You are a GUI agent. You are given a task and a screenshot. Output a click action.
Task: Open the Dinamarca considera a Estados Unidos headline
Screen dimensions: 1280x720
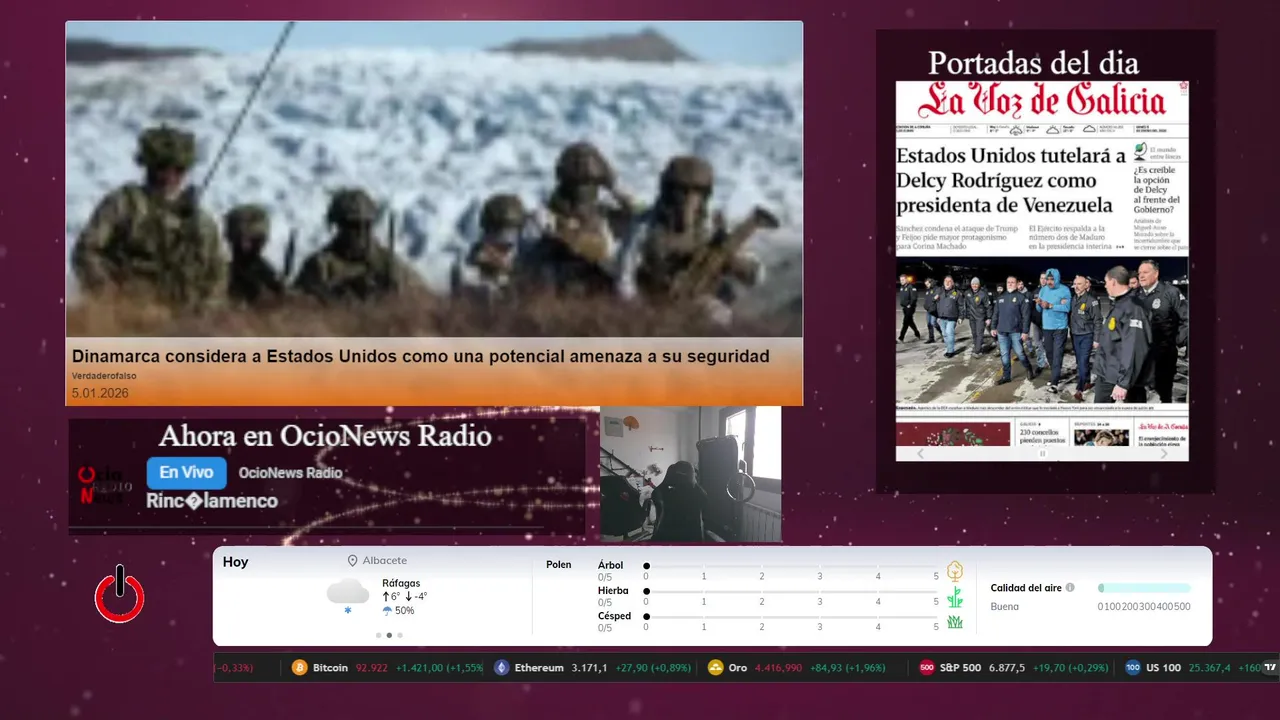(x=421, y=356)
